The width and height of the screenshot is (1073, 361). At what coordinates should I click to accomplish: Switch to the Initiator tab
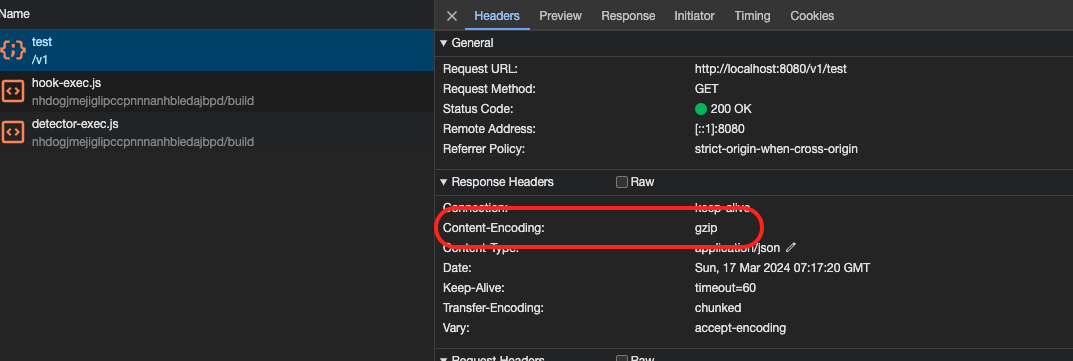tap(694, 16)
